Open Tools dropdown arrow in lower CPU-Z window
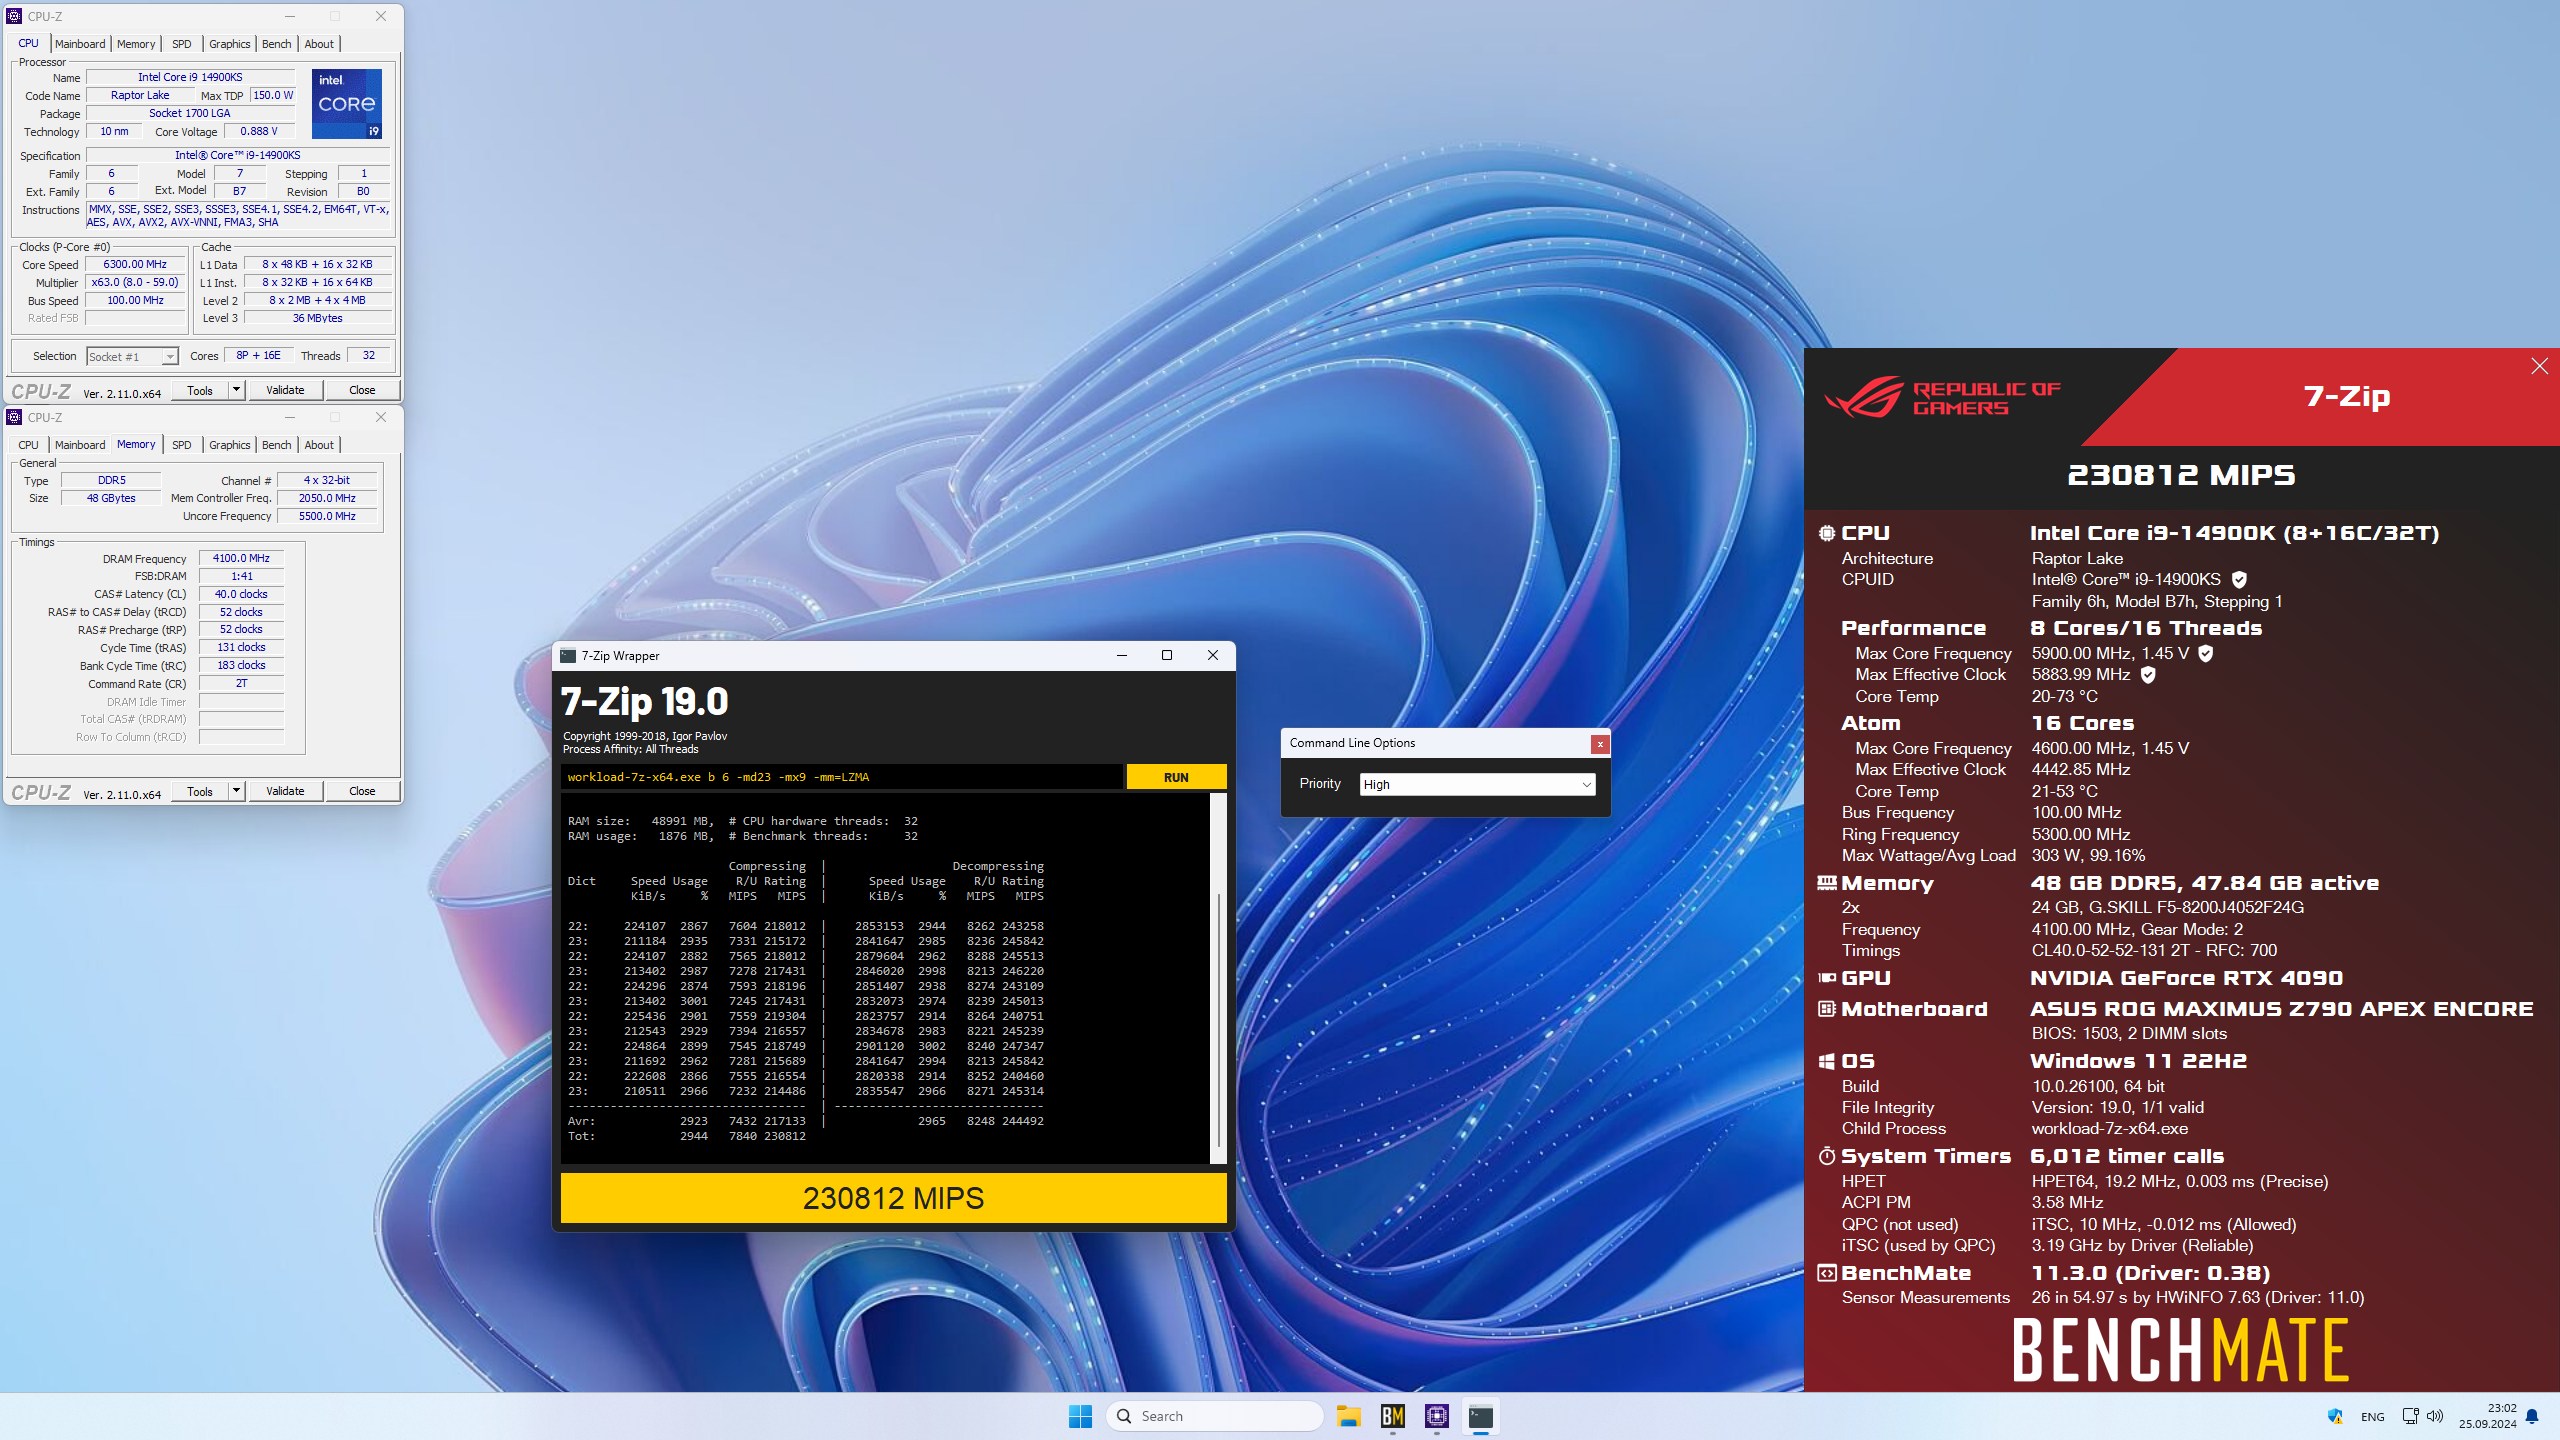The image size is (2560, 1440). (x=237, y=791)
